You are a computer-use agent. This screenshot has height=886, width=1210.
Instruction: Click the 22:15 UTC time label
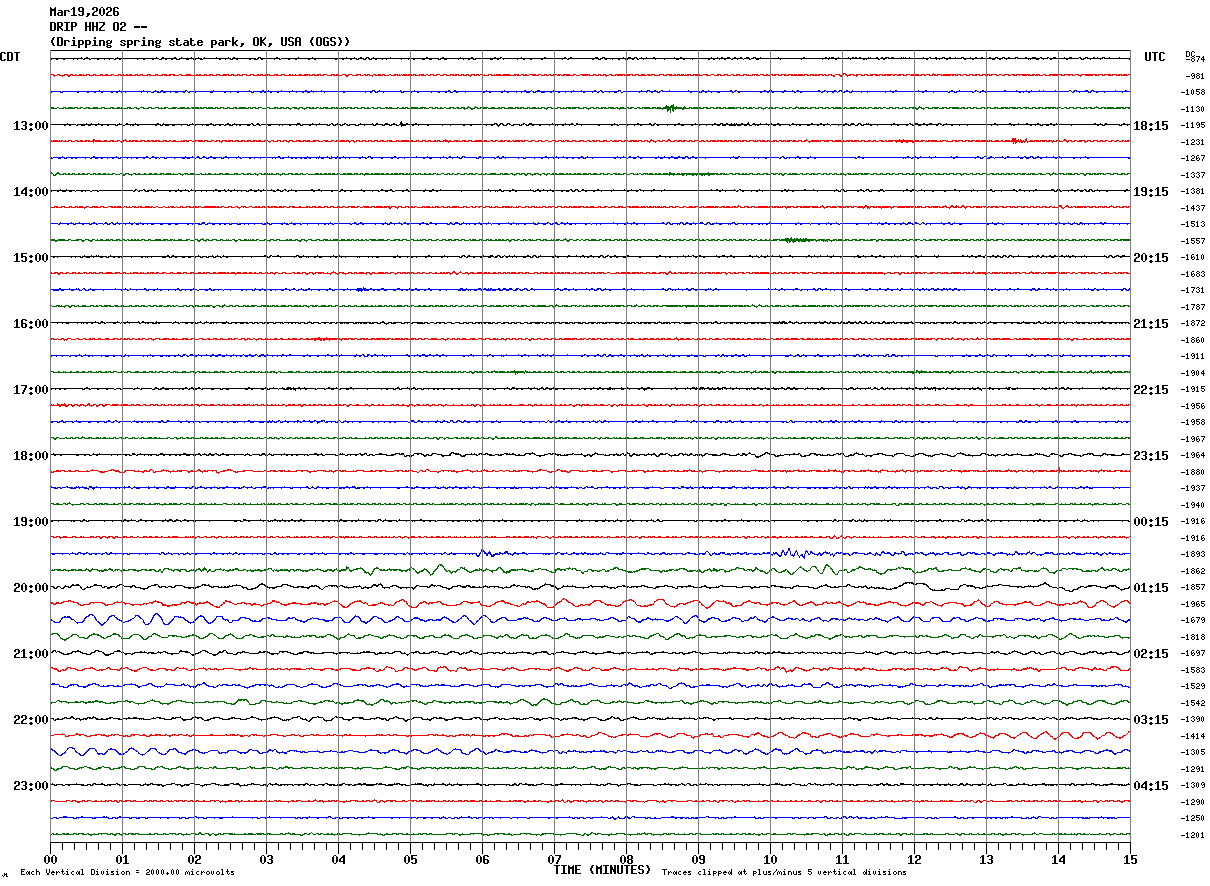tap(1151, 390)
